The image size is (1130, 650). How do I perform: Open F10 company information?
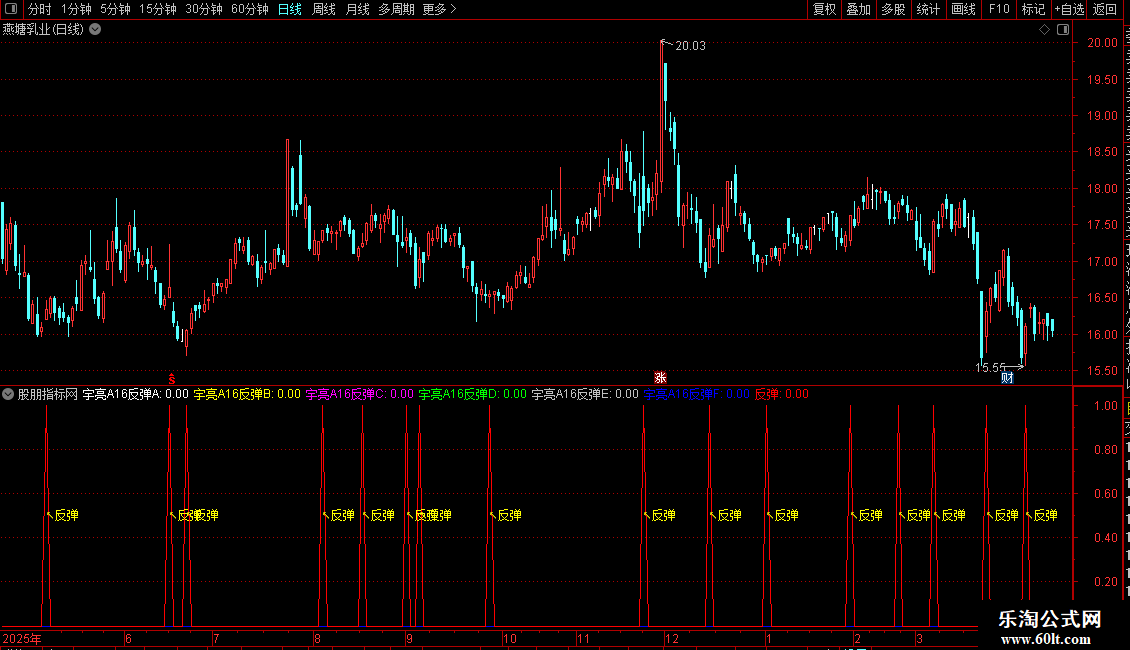click(x=998, y=9)
